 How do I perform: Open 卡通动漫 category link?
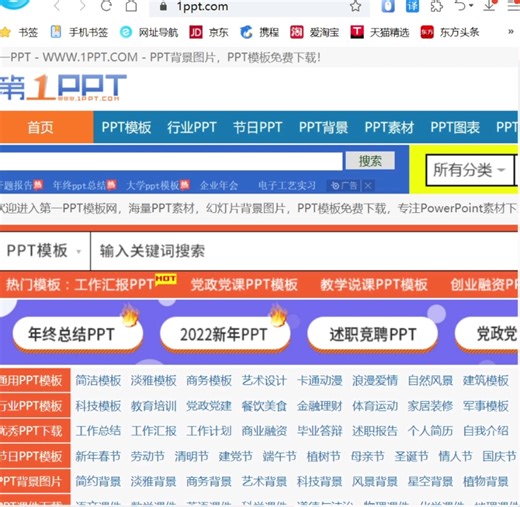(x=319, y=380)
